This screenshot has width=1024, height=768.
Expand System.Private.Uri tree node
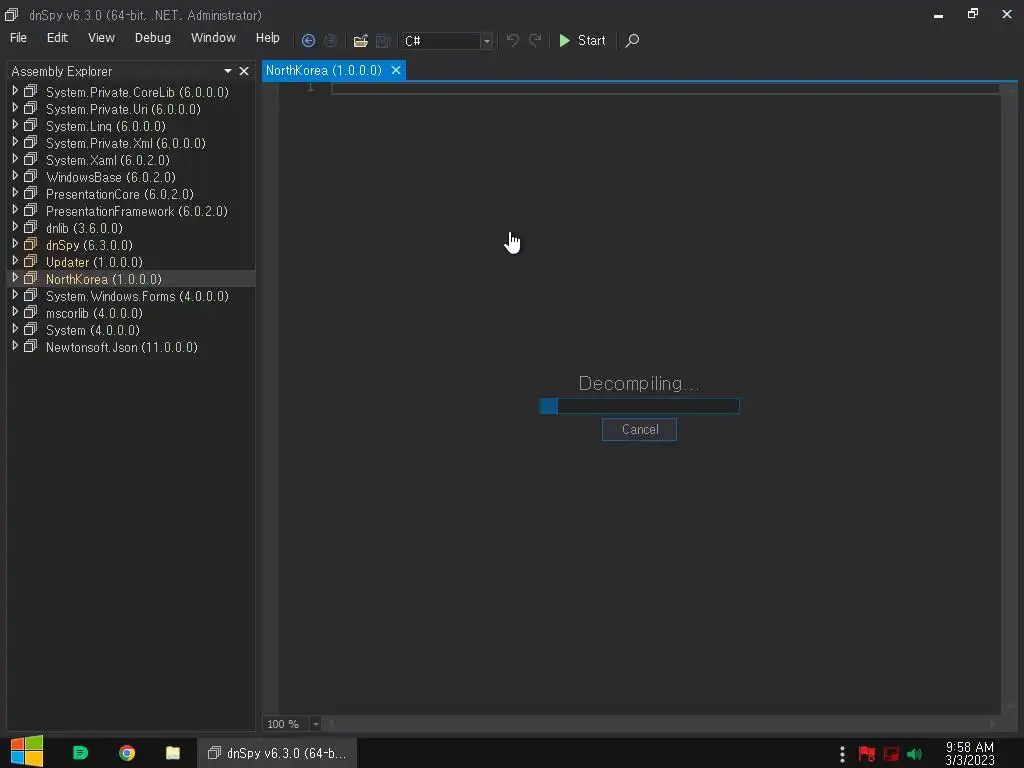(x=15, y=108)
